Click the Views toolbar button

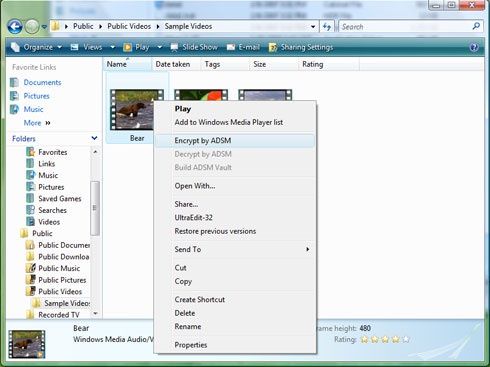[87, 47]
